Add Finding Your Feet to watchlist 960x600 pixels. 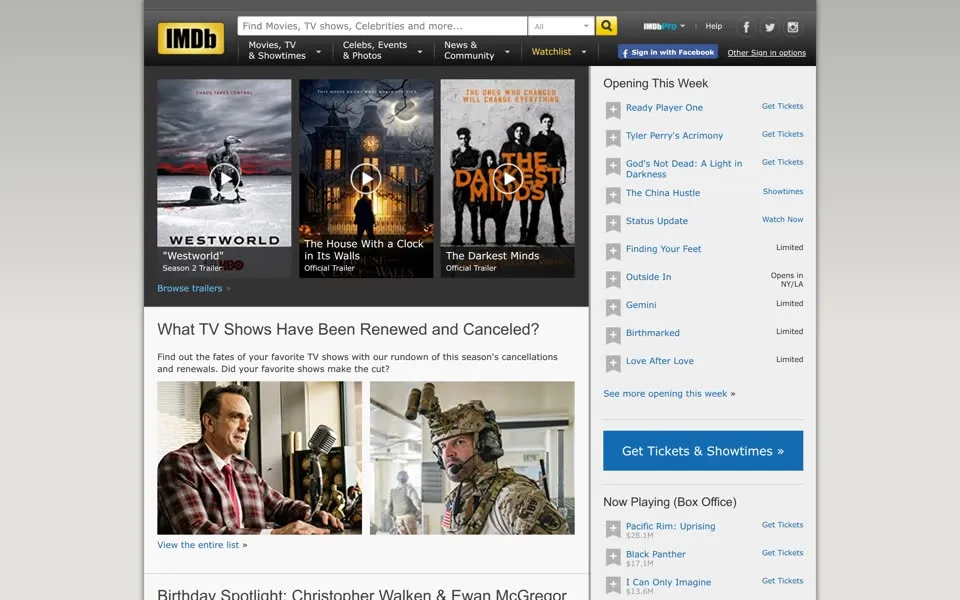613,252
